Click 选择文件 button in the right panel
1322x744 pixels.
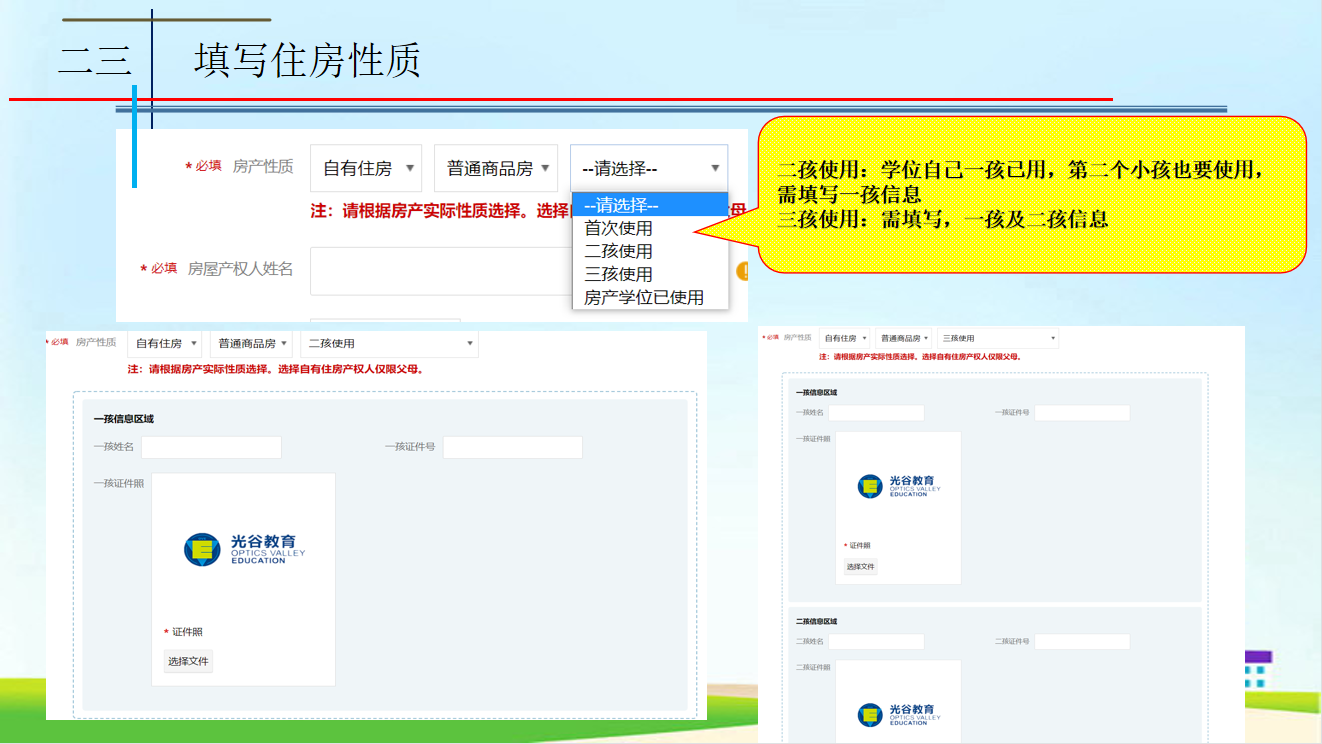pyautogui.click(x=860, y=566)
